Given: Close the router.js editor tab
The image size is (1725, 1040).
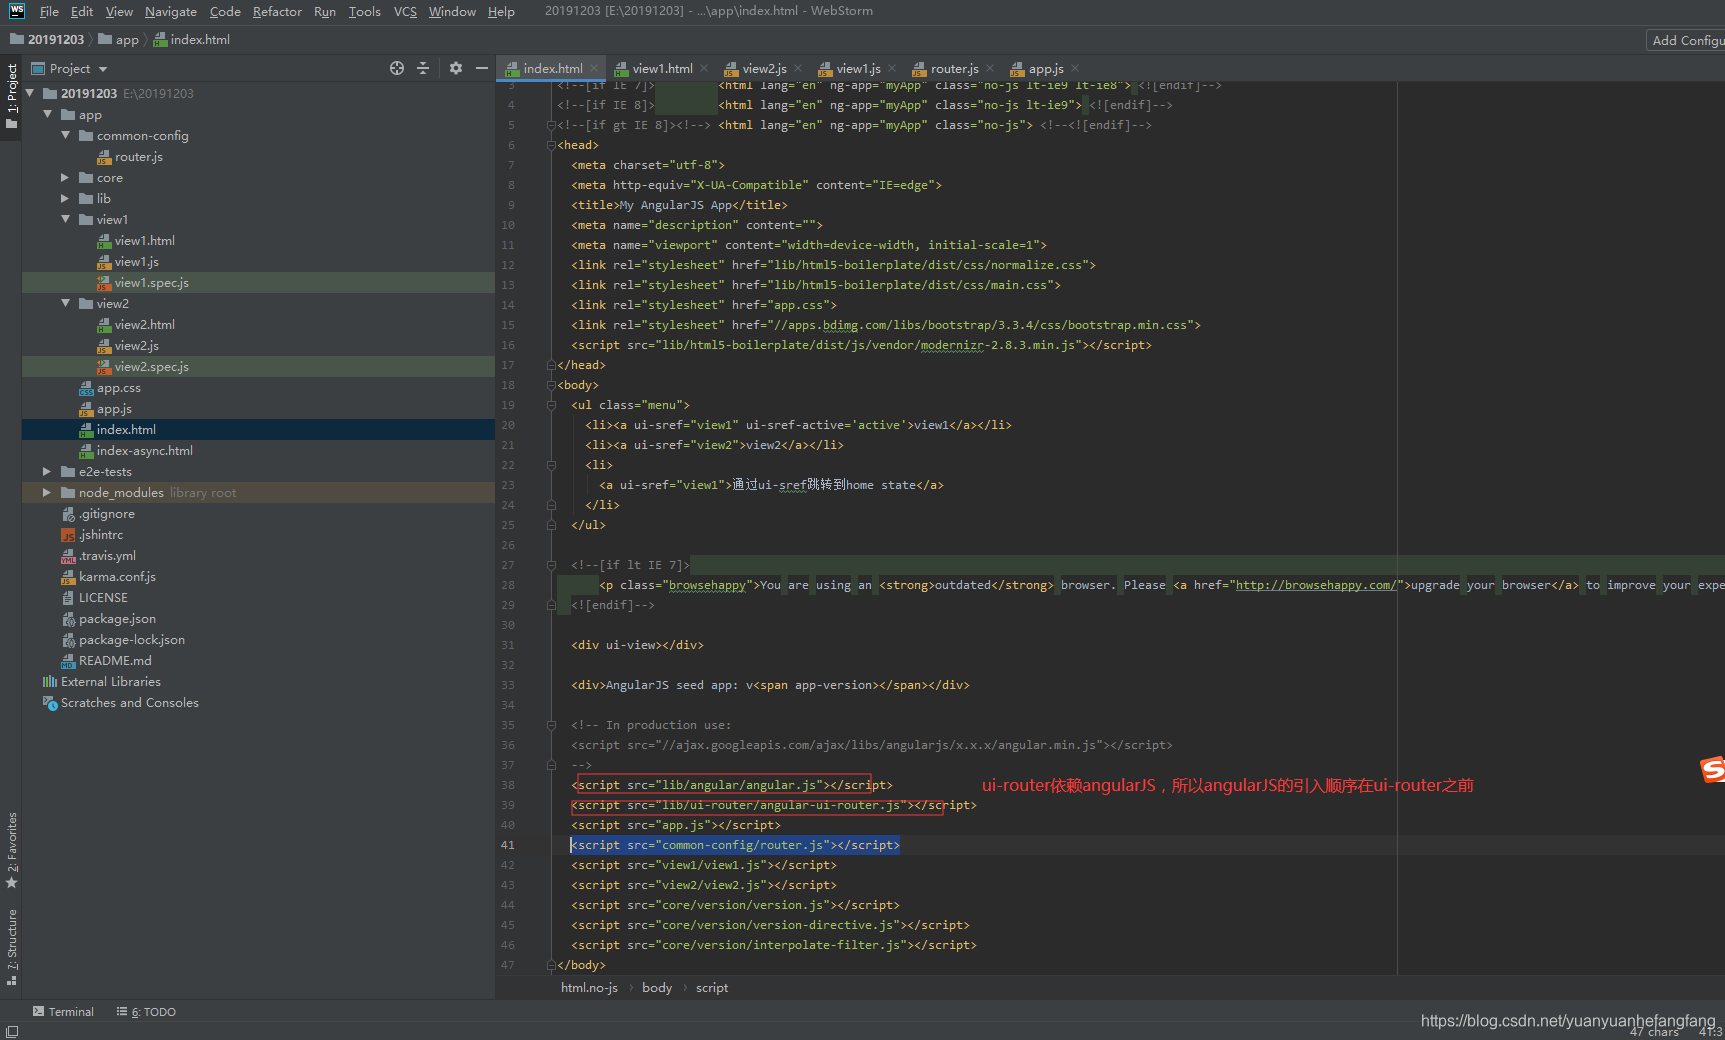Looking at the screenshot, I should click(x=990, y=68).
